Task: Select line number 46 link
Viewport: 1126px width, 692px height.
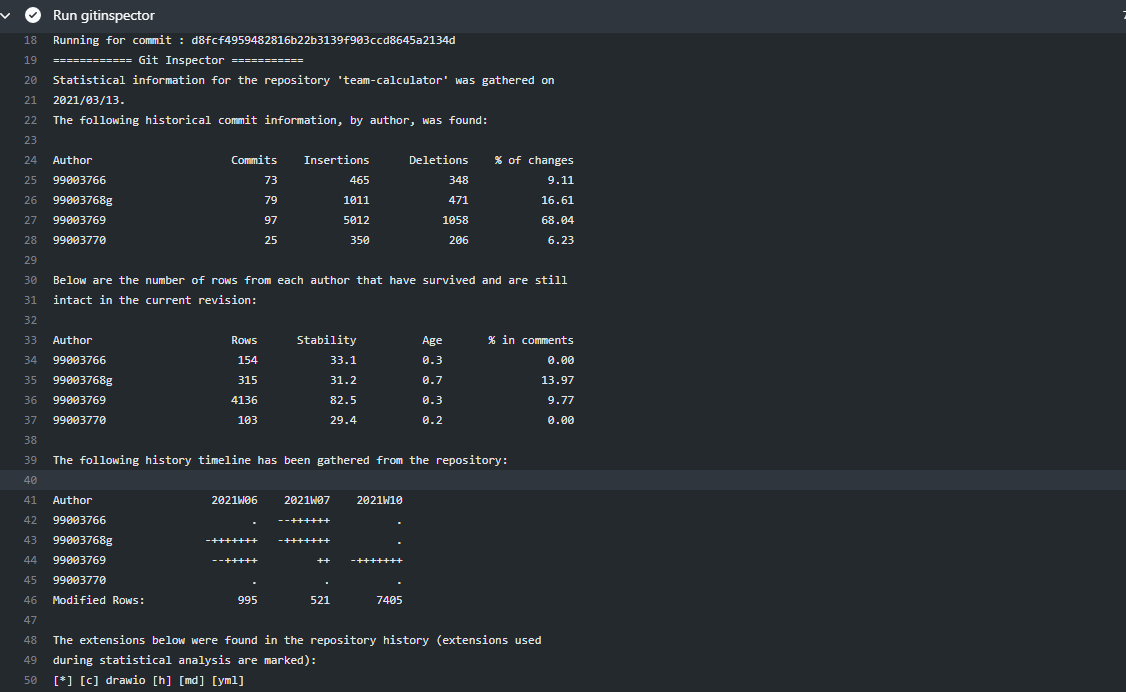Action: (30, 600)
